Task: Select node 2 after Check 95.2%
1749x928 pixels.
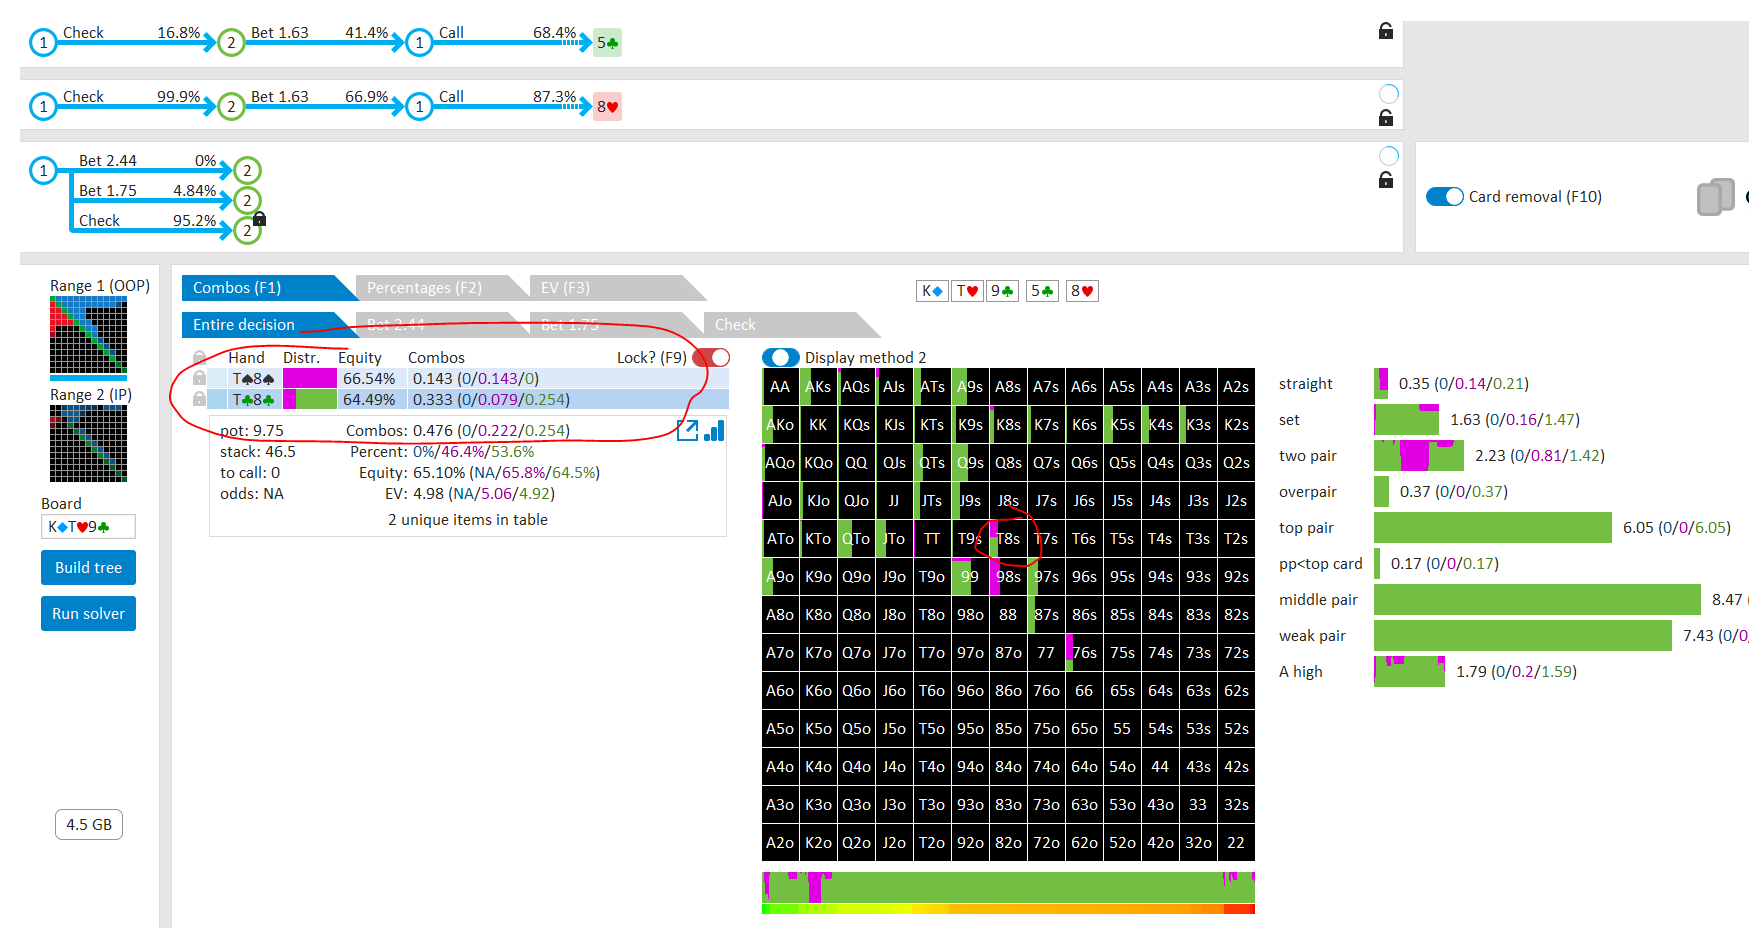Action: click(x=247, y=231)
